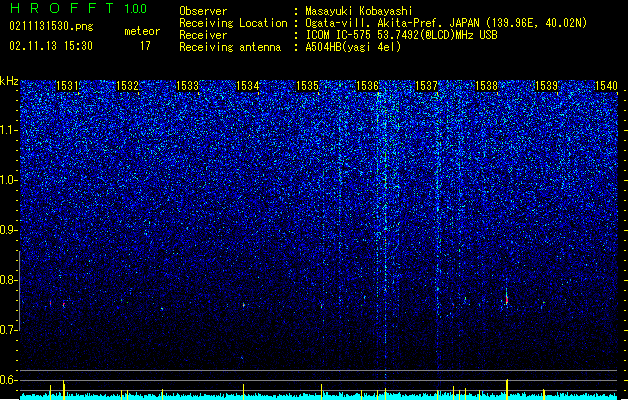This screenshot has width=629, height=400.
Task: Click the antenna text A504HB(yagi 4el)
Action: pyautogui.click(x=353, y=47)
